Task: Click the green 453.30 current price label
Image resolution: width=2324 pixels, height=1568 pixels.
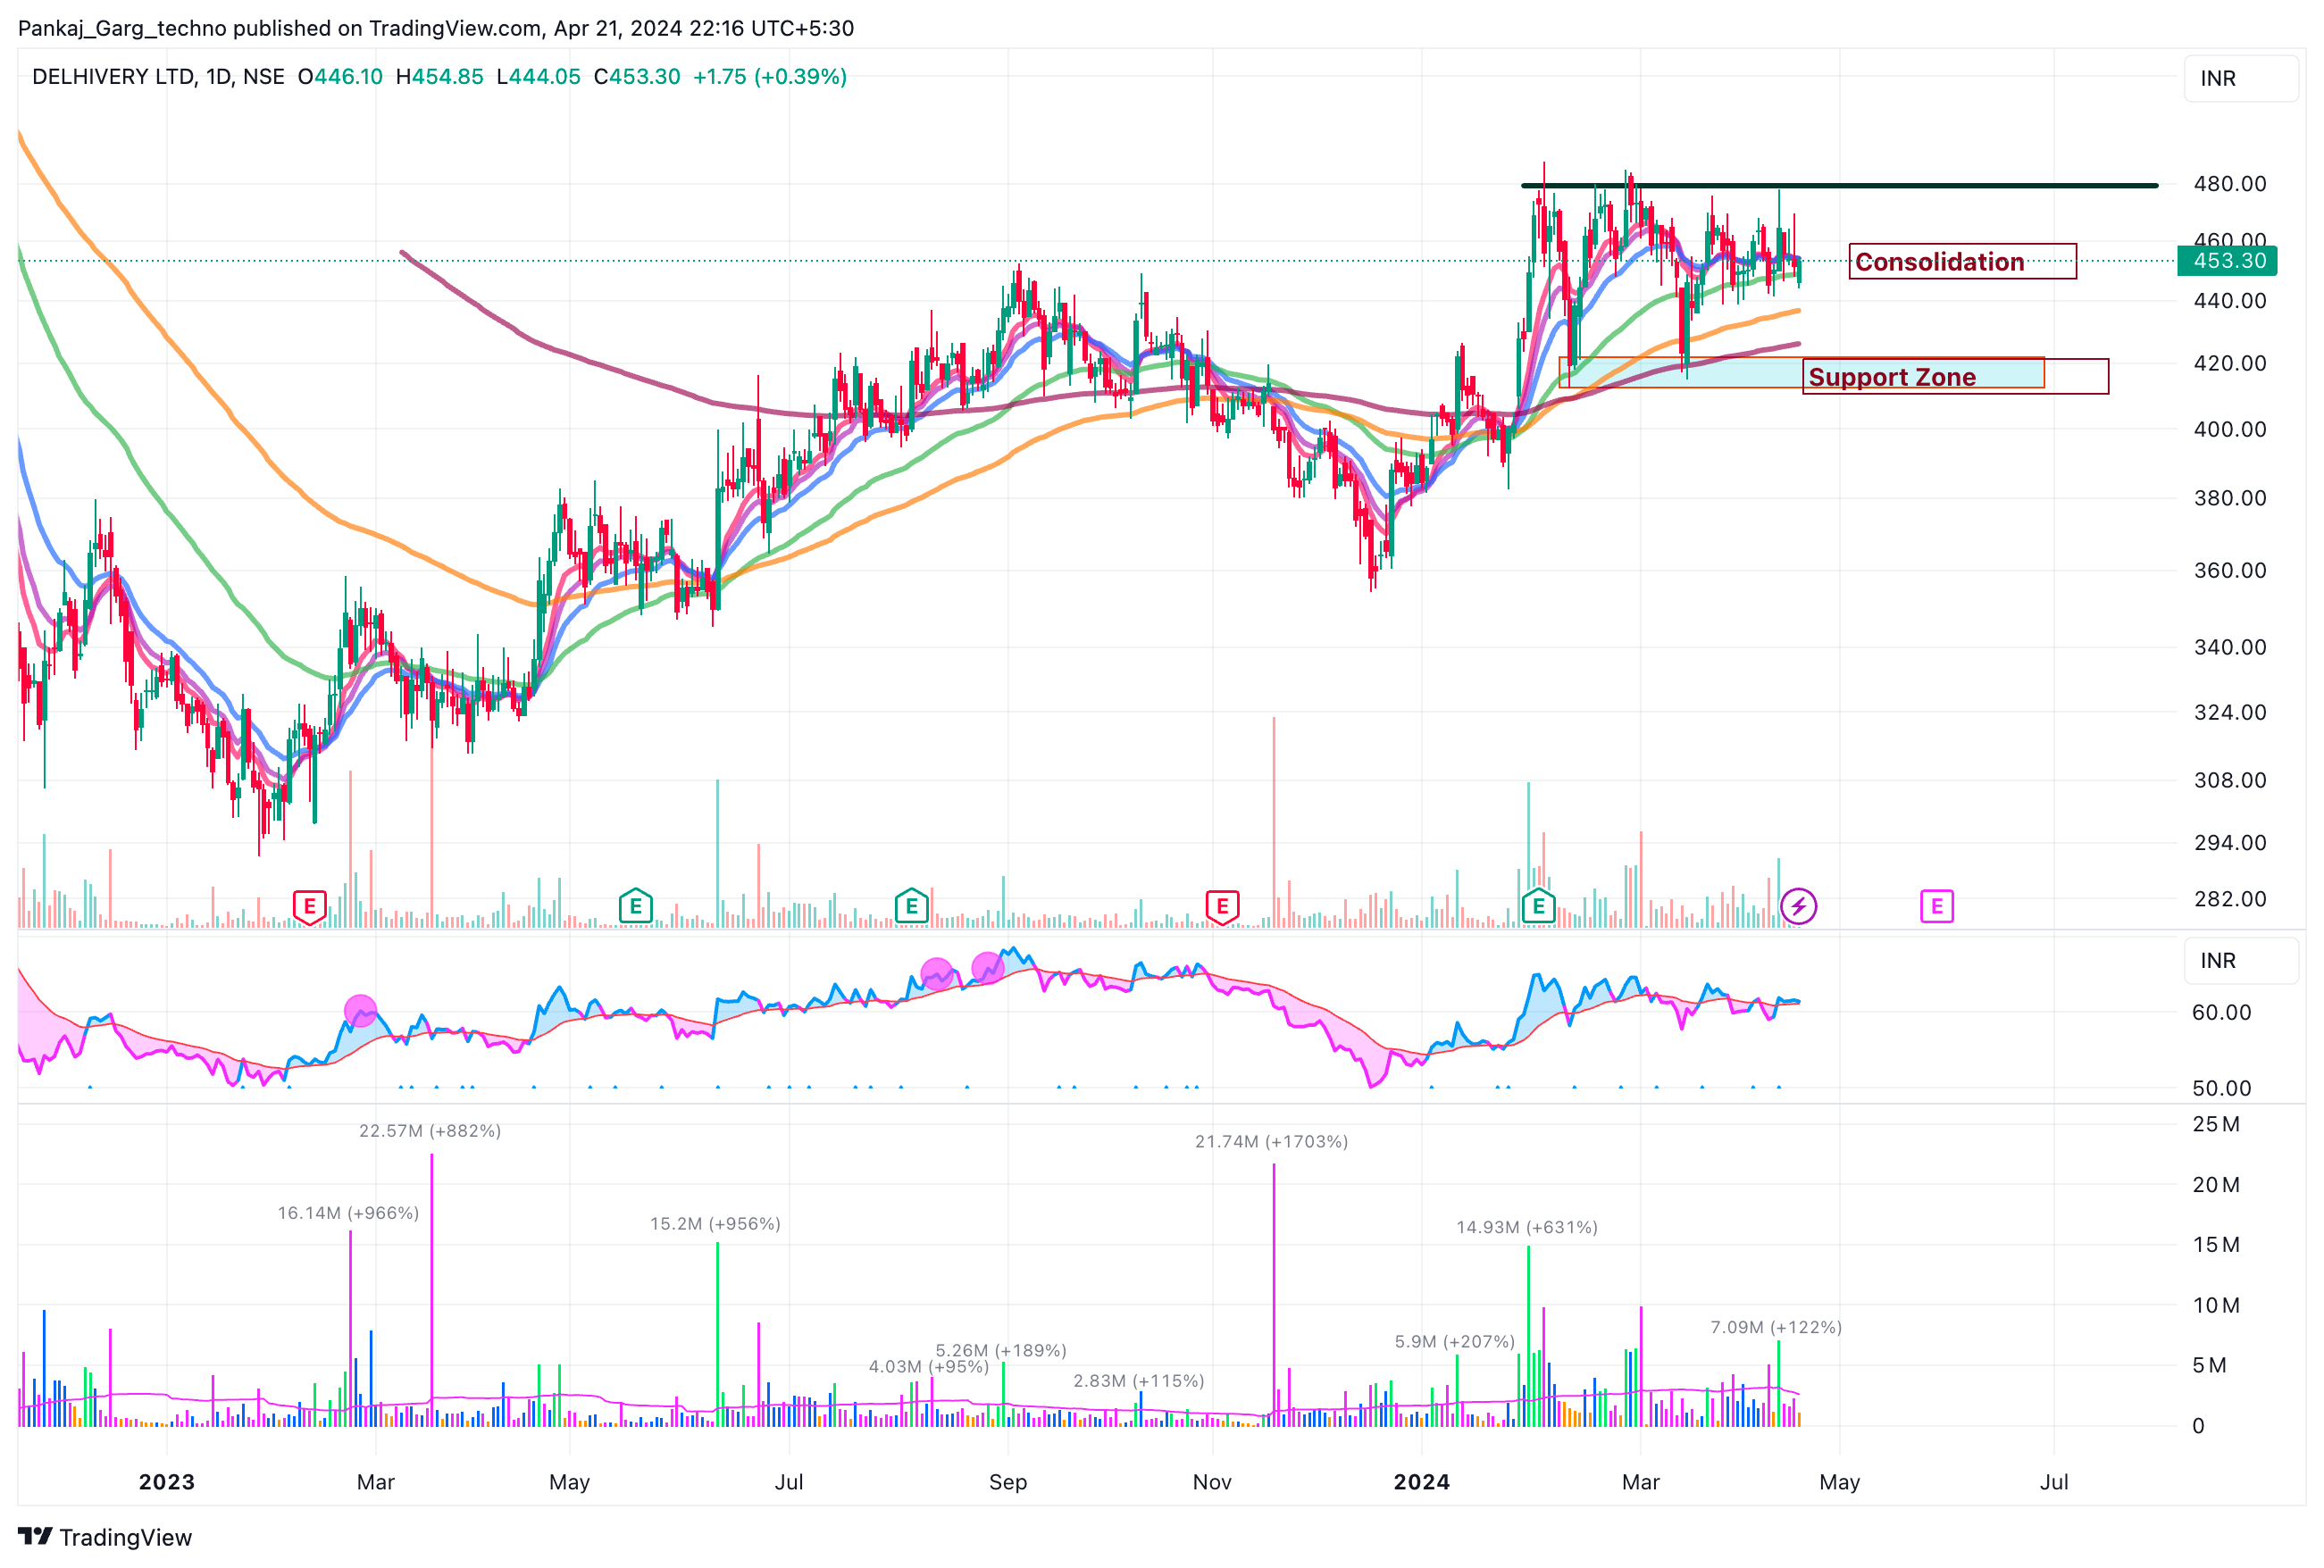Action: tap(2228, 261)
